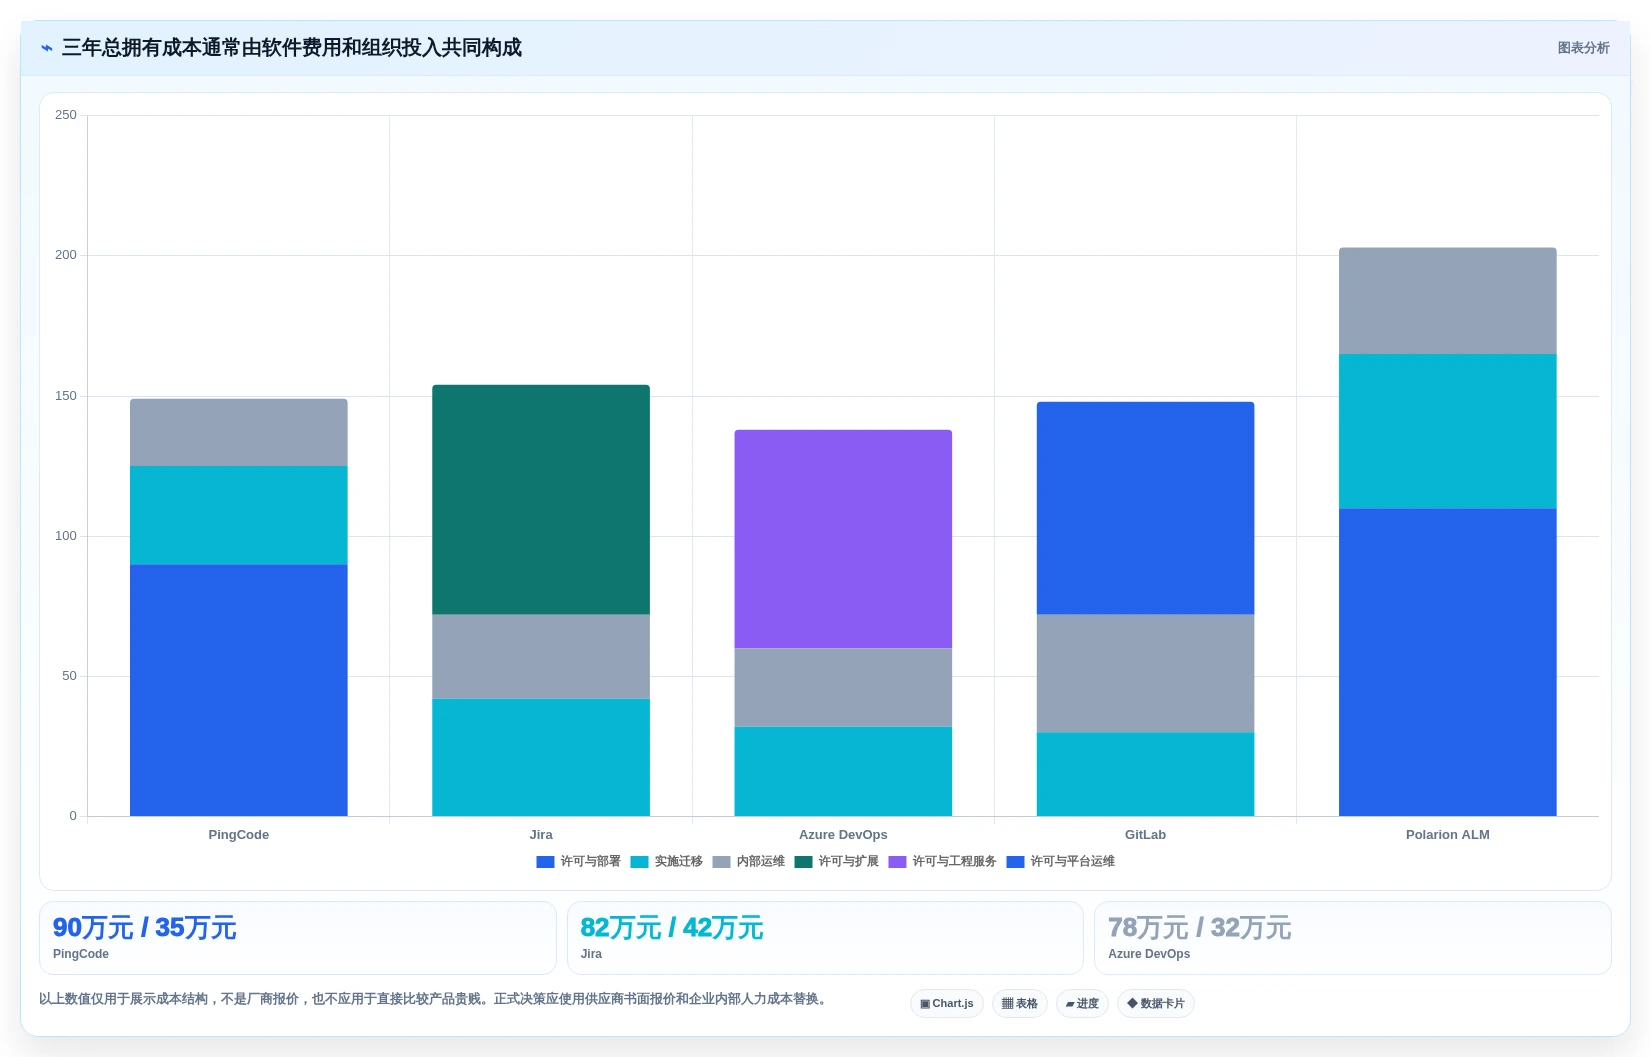Screen dimensions: 1651x1057
Task: Click the cyan segment of the Azure DevOps bar
Action: pos(843,771)
